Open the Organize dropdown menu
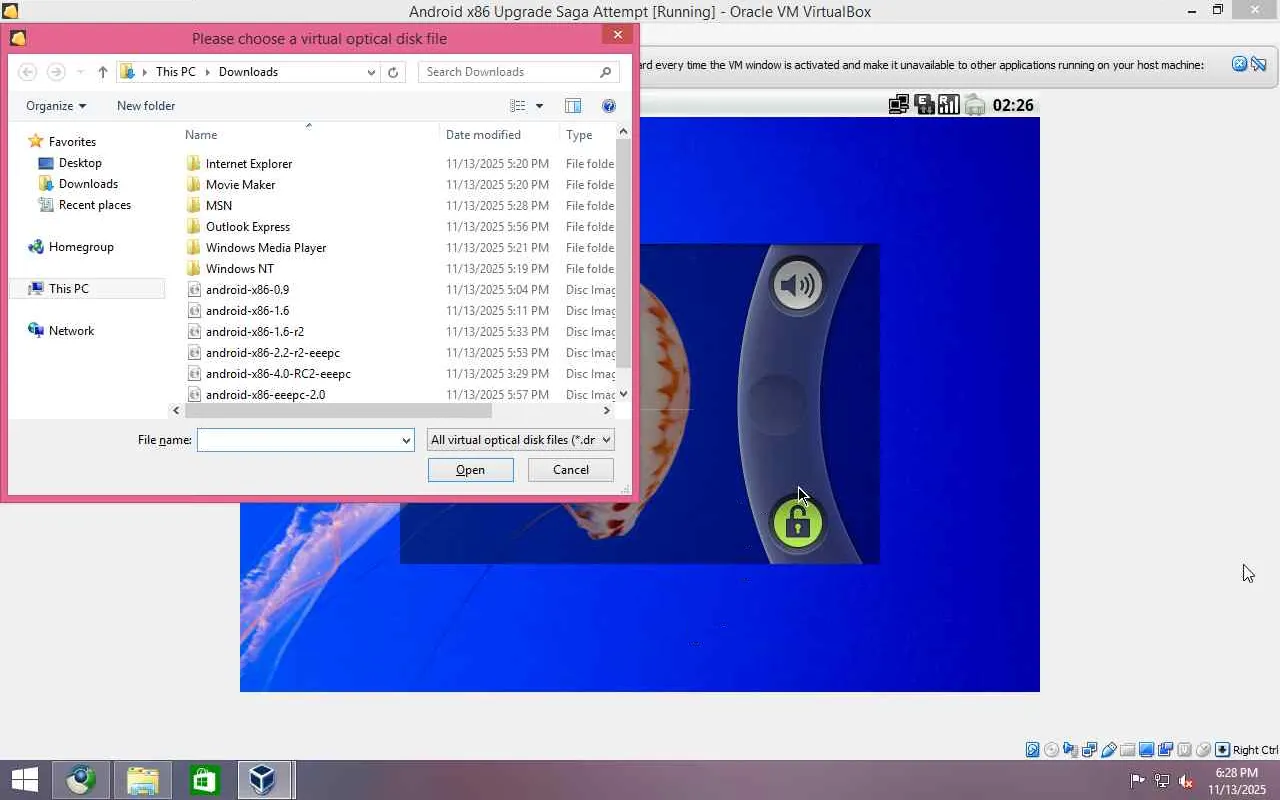 click(56, 106)
